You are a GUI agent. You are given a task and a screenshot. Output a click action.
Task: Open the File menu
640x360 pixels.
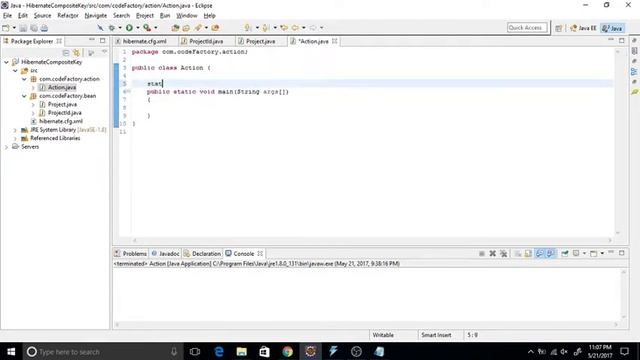7,16
